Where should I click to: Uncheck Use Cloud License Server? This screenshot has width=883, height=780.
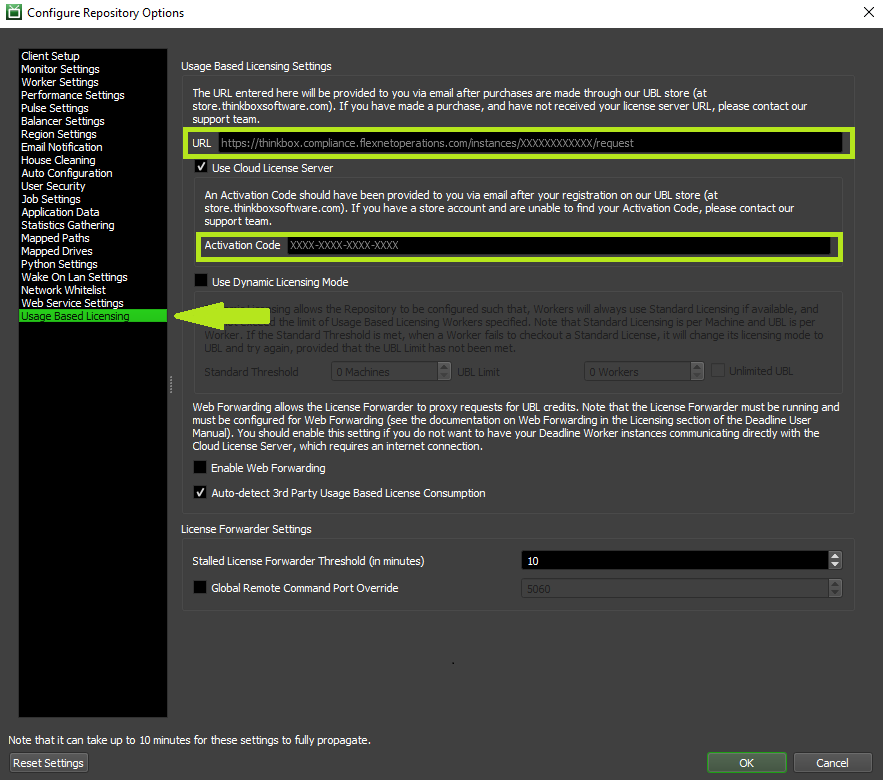tap(201, 167)
